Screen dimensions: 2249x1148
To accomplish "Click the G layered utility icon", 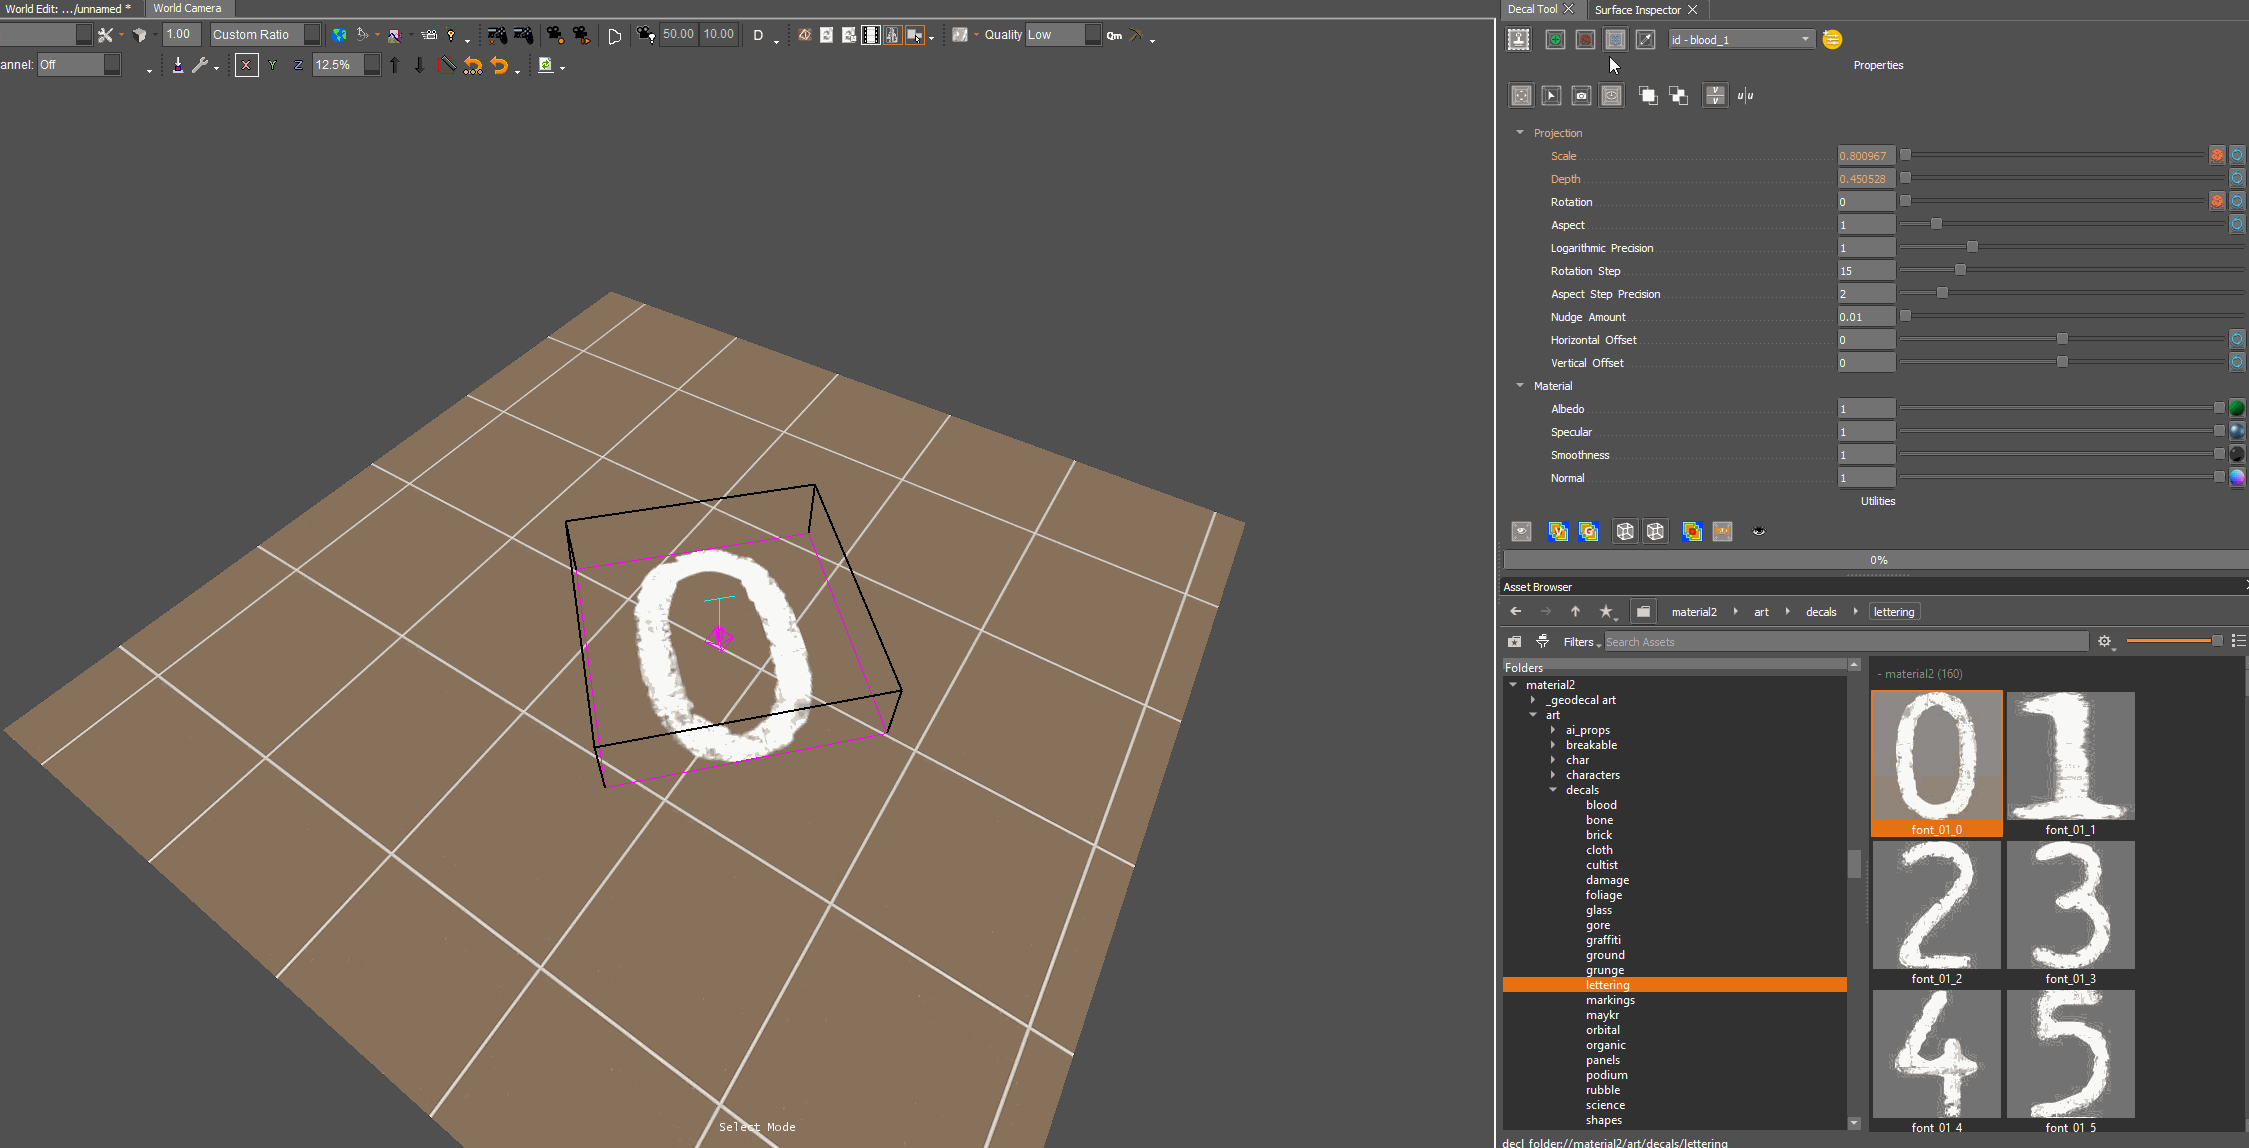I will click(x=1588, y=532).
